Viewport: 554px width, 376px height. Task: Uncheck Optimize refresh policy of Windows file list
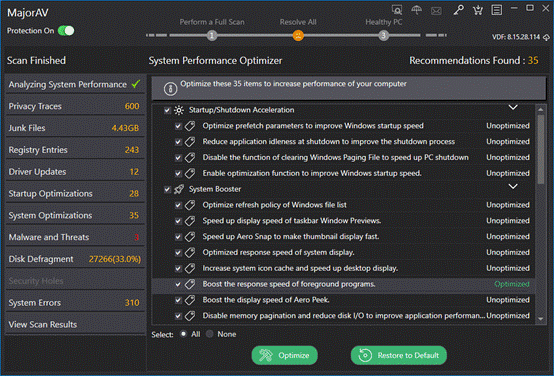[178, 205]
